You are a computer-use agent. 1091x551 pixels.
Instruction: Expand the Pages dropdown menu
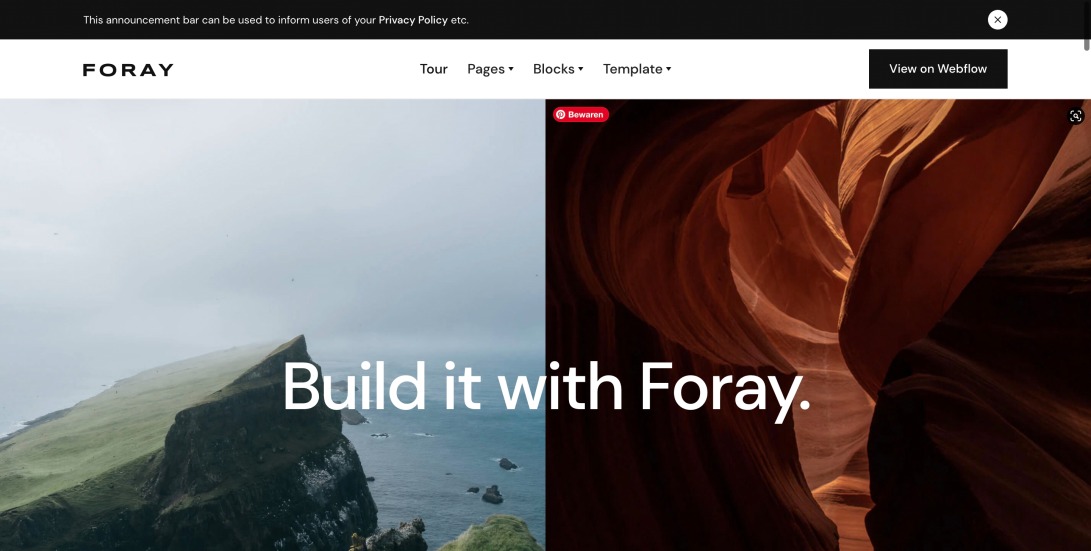point(490,69)
